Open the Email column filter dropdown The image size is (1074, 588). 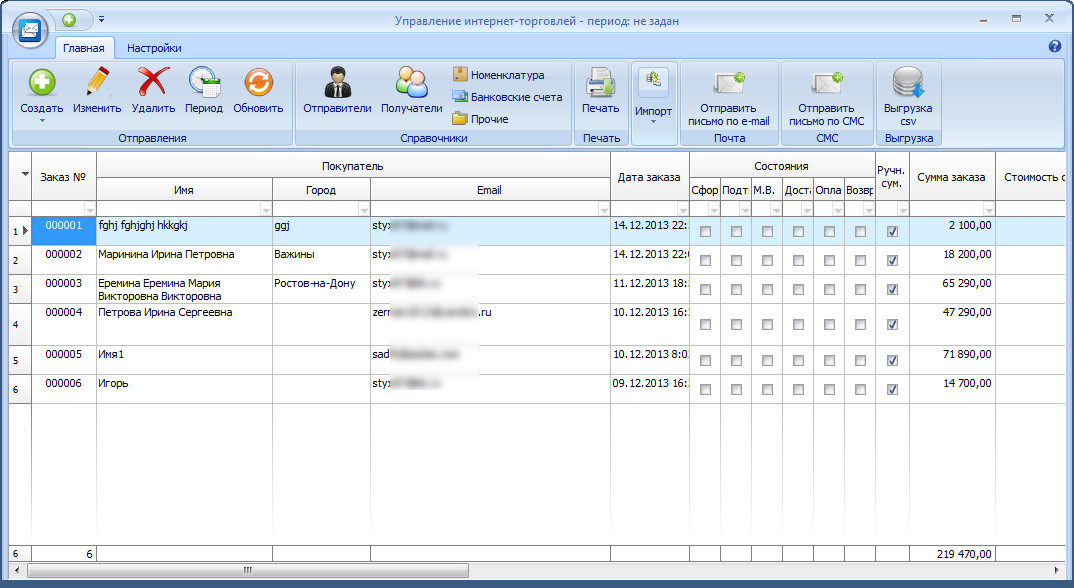pos(603,209)
